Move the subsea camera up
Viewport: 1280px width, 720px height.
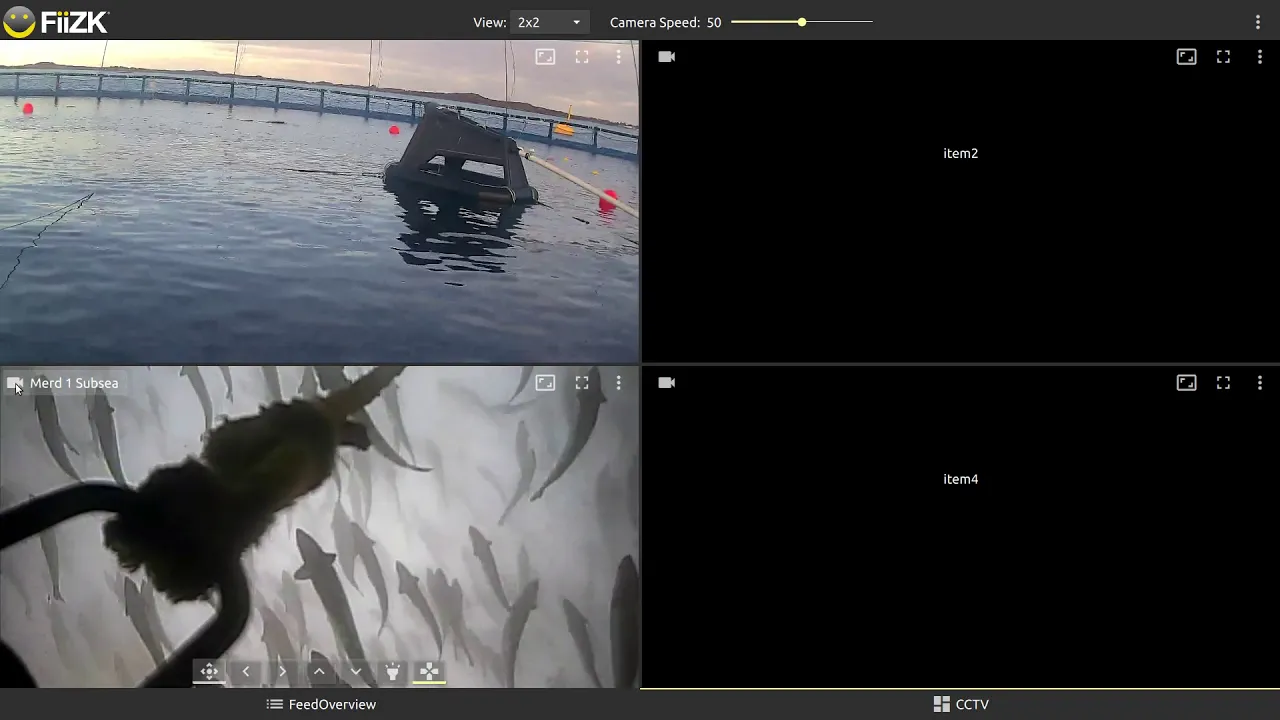click(319, 672)
